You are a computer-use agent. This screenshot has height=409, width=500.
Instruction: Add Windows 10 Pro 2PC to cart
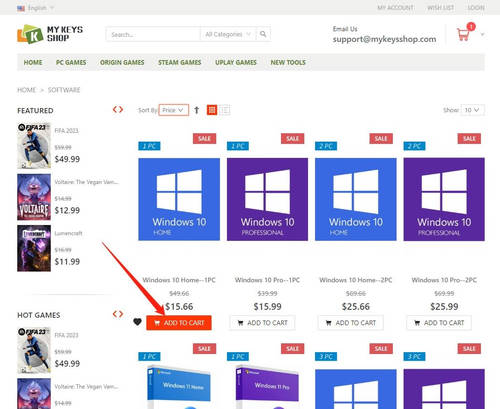(439, 323)
